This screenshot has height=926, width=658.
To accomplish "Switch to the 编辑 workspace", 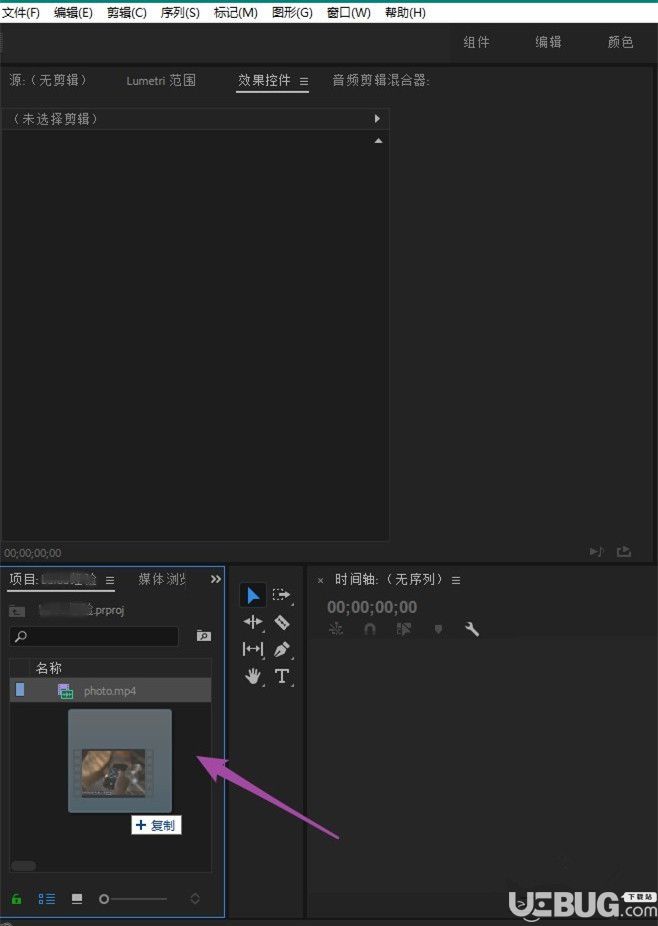I will [548, 42].
